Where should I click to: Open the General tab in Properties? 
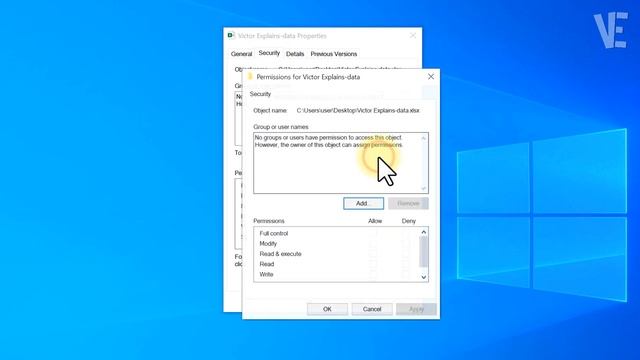[x=241, y=54]
